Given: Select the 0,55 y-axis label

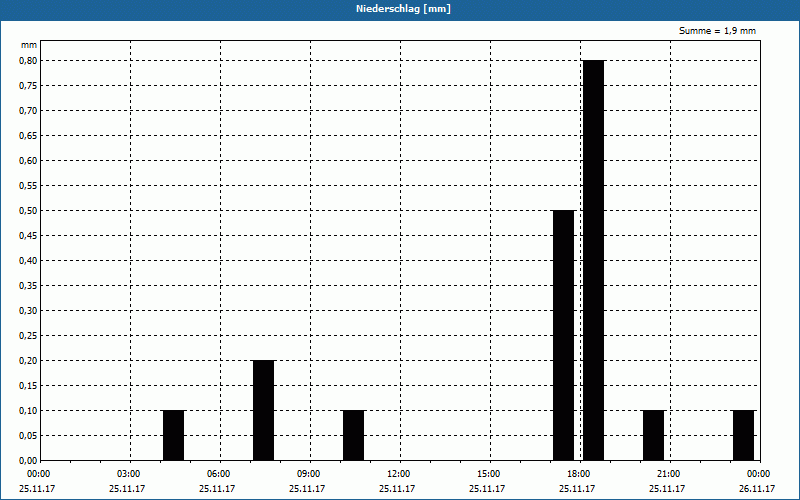Looking at the screenshot, I should click(28, 186).
